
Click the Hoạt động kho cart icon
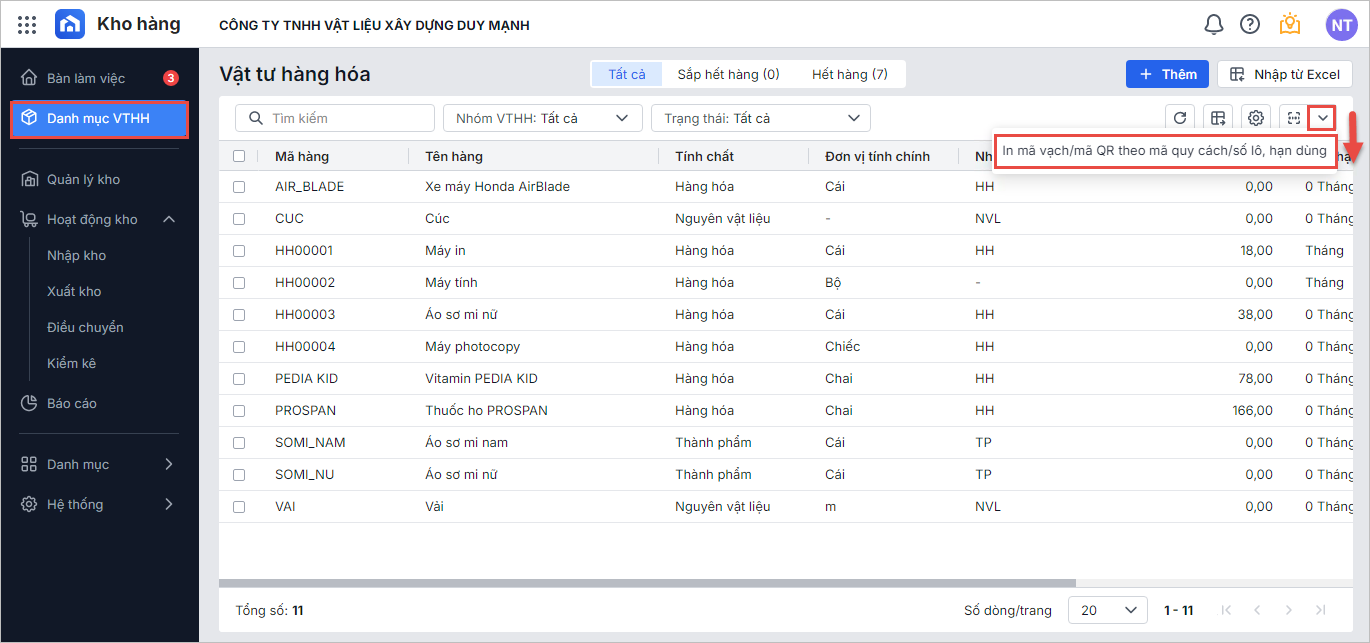coord(29,220)
